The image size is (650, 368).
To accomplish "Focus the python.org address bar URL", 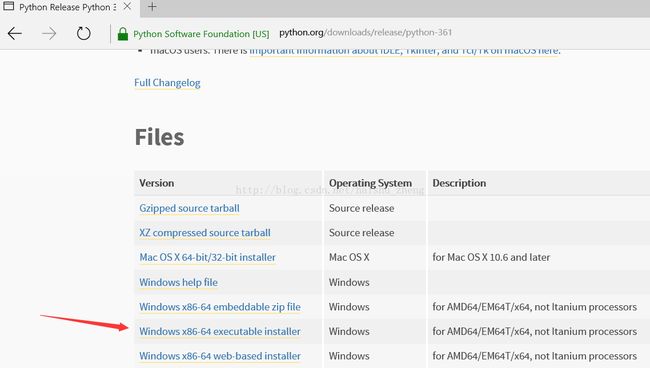I will tap(365, 32).
